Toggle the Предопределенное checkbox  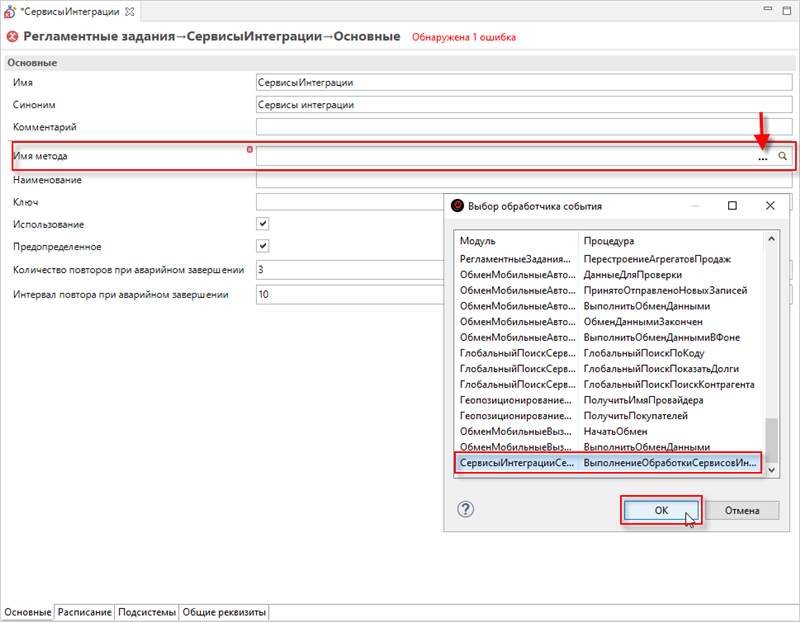pos(263,246)
